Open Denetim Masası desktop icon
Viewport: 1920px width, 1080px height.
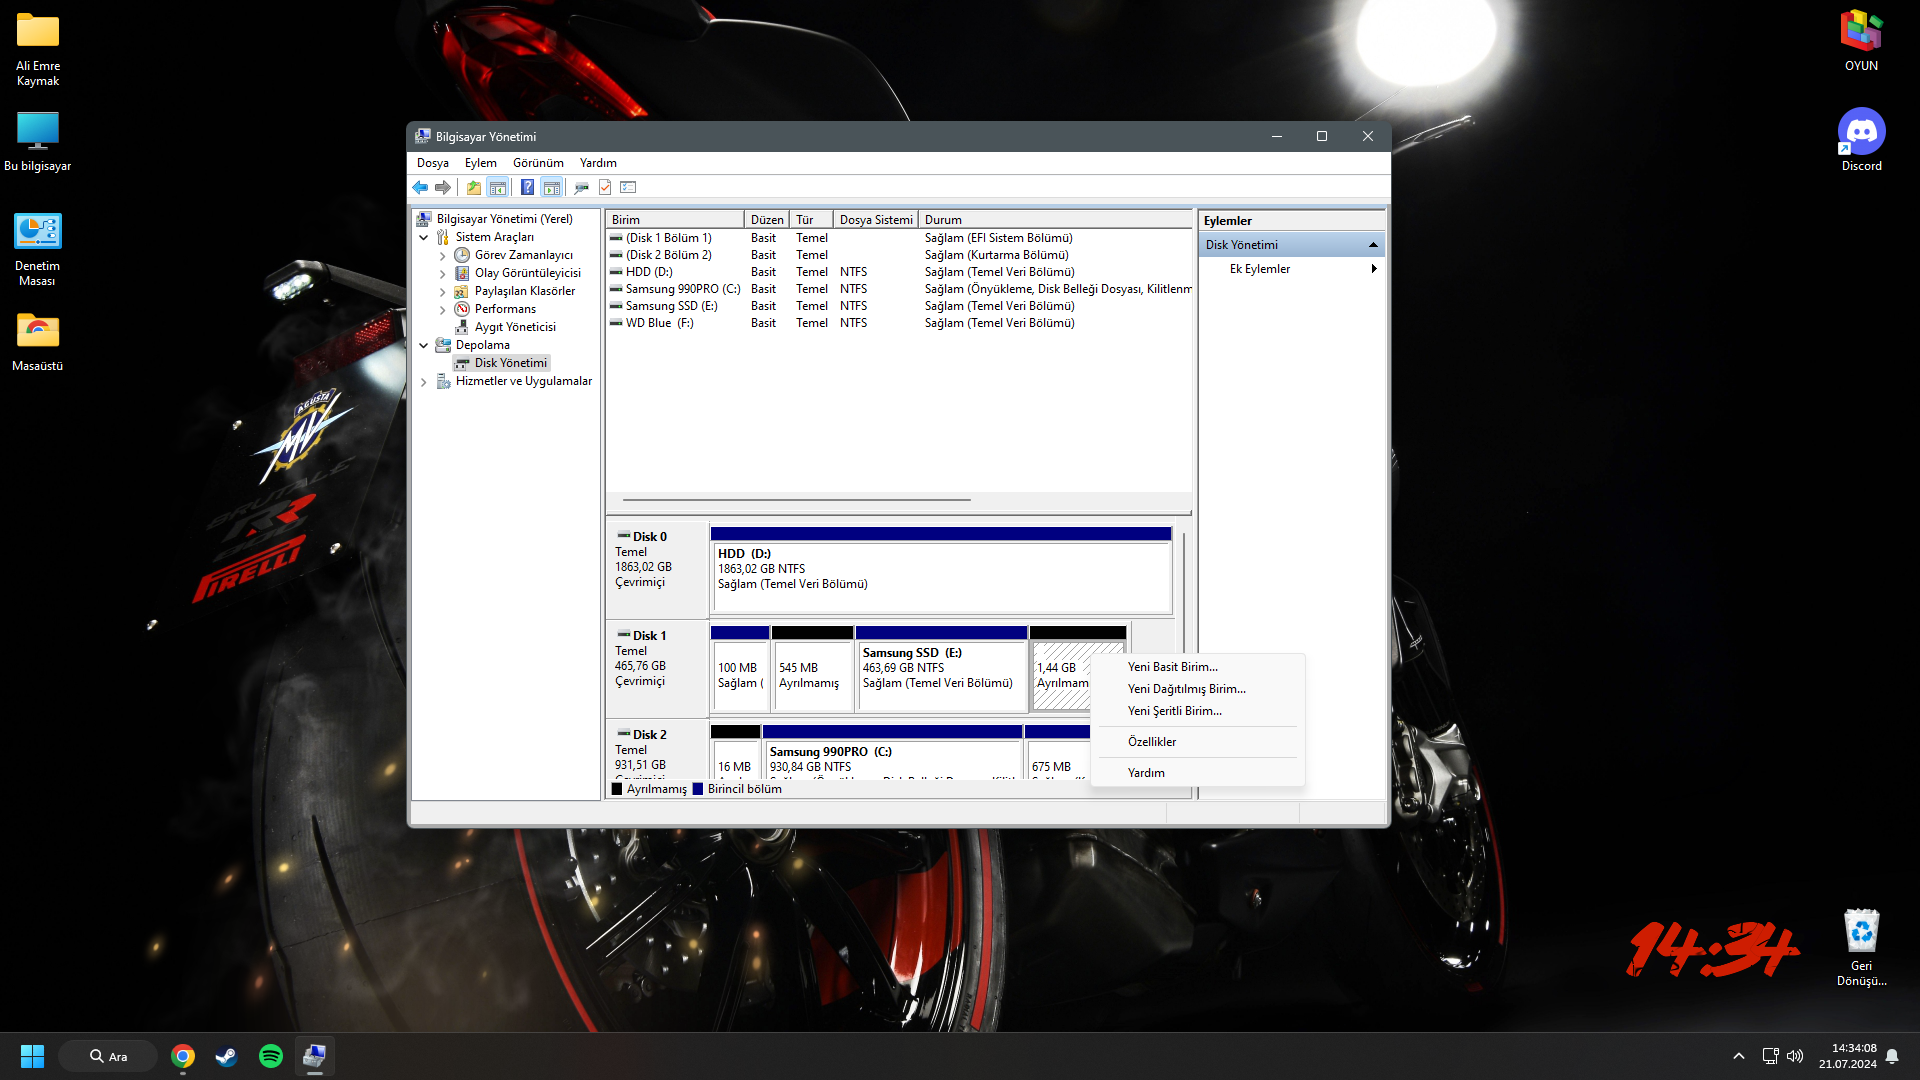pyautogui.click(x=37, y=250)
